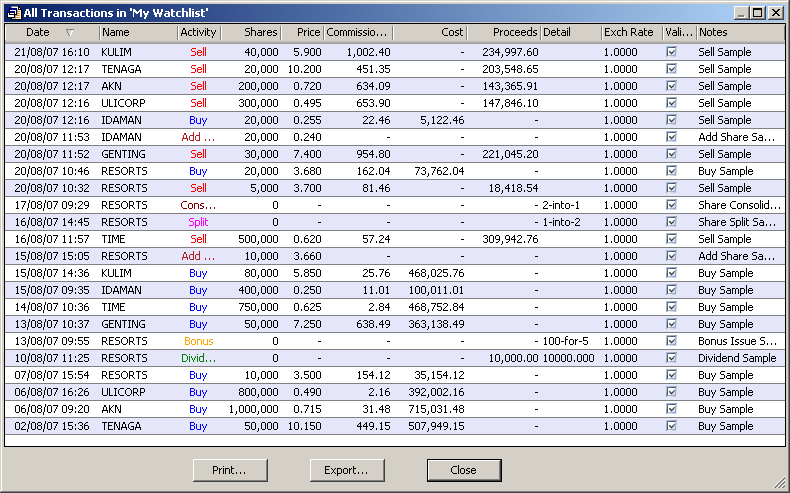Viewport: 790px width, 493px height.
Task: Click ULICORP Buy shares '800,000'
Action: [258, 392]
